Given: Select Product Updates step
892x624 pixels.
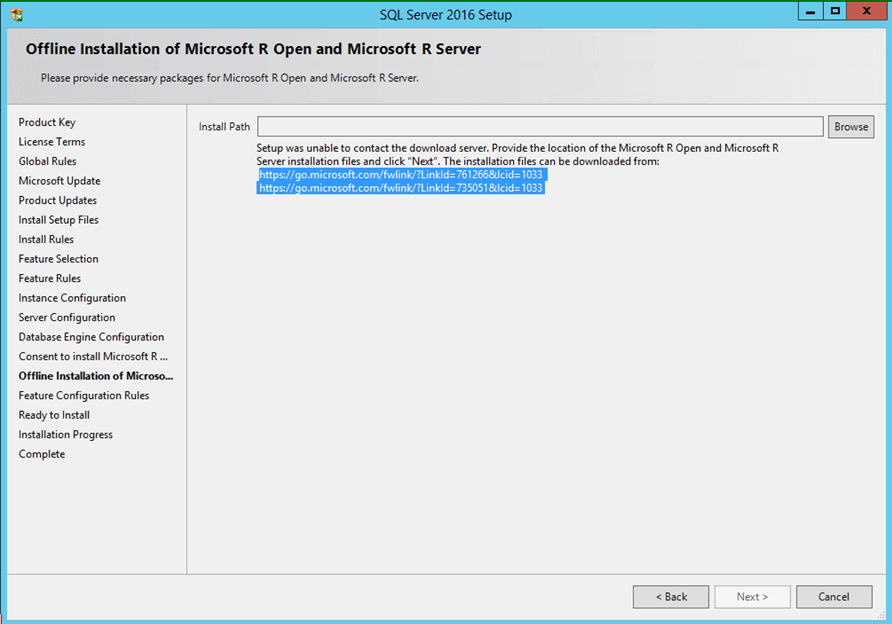Looking at the screenshot, I should pyautogui.click(x=57, y=200).
